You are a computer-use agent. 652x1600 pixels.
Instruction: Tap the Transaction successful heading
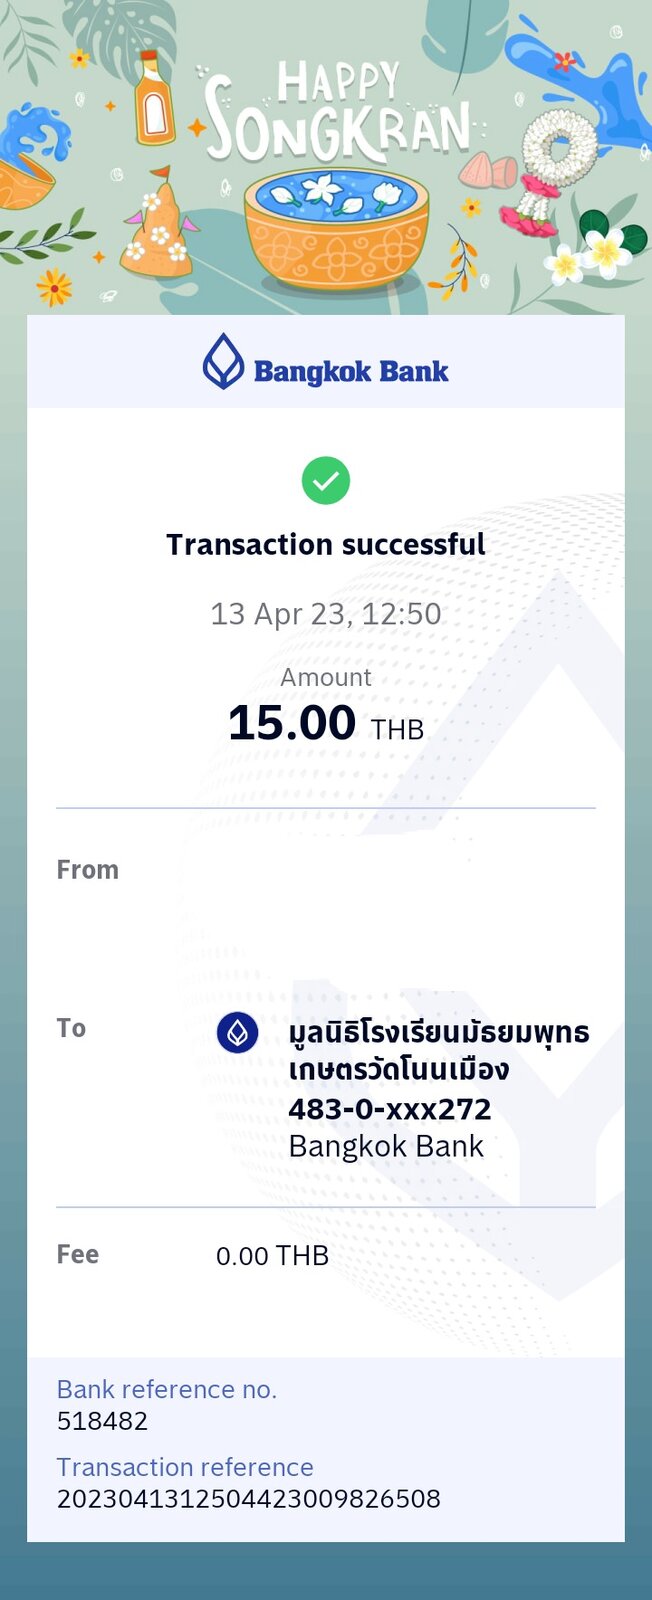tap(326, 544)
